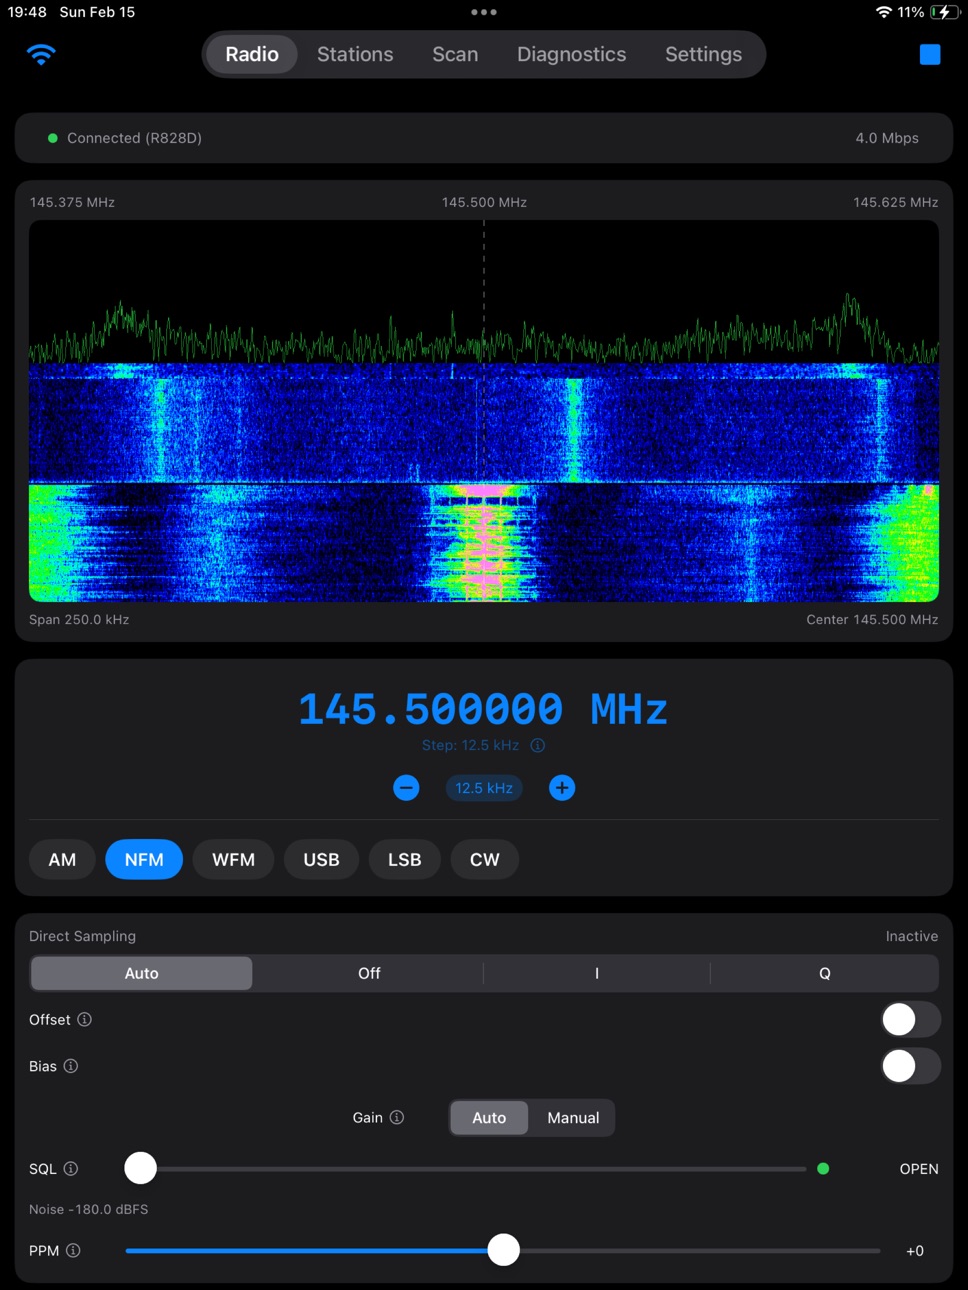Show the Offset info icon

85,1019
